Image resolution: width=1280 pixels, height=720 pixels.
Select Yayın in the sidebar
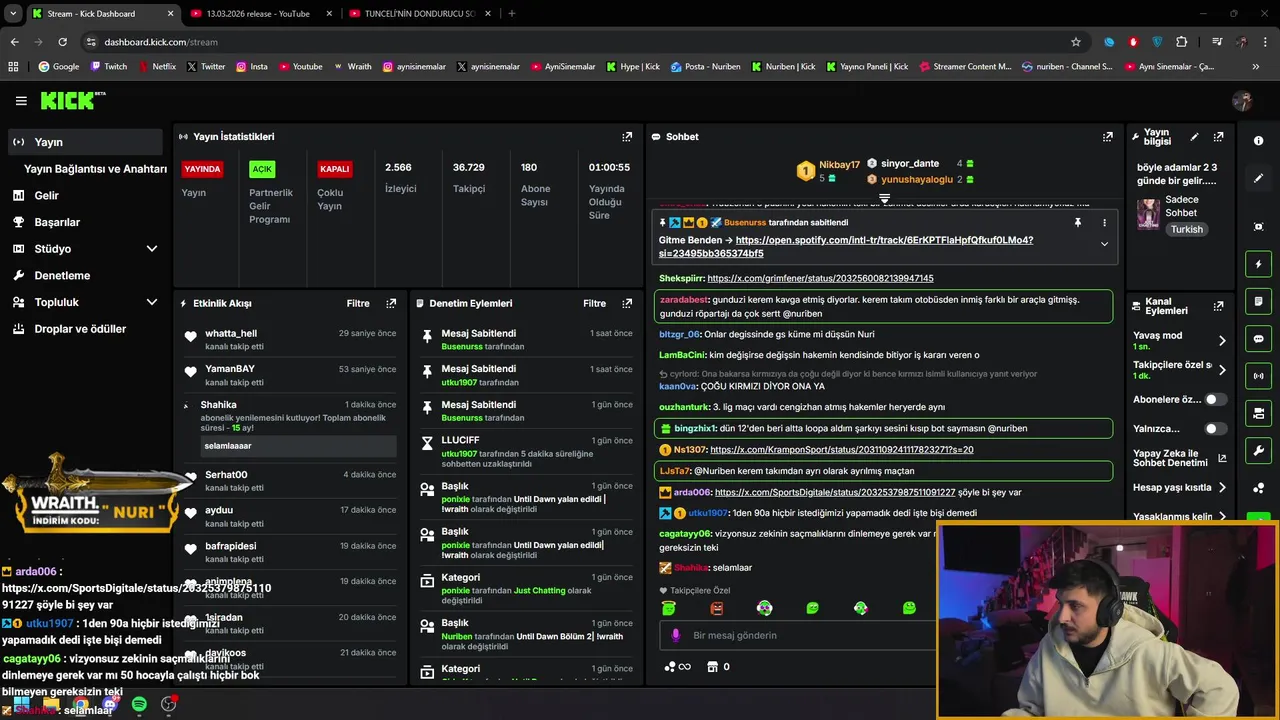coord(85,142)
